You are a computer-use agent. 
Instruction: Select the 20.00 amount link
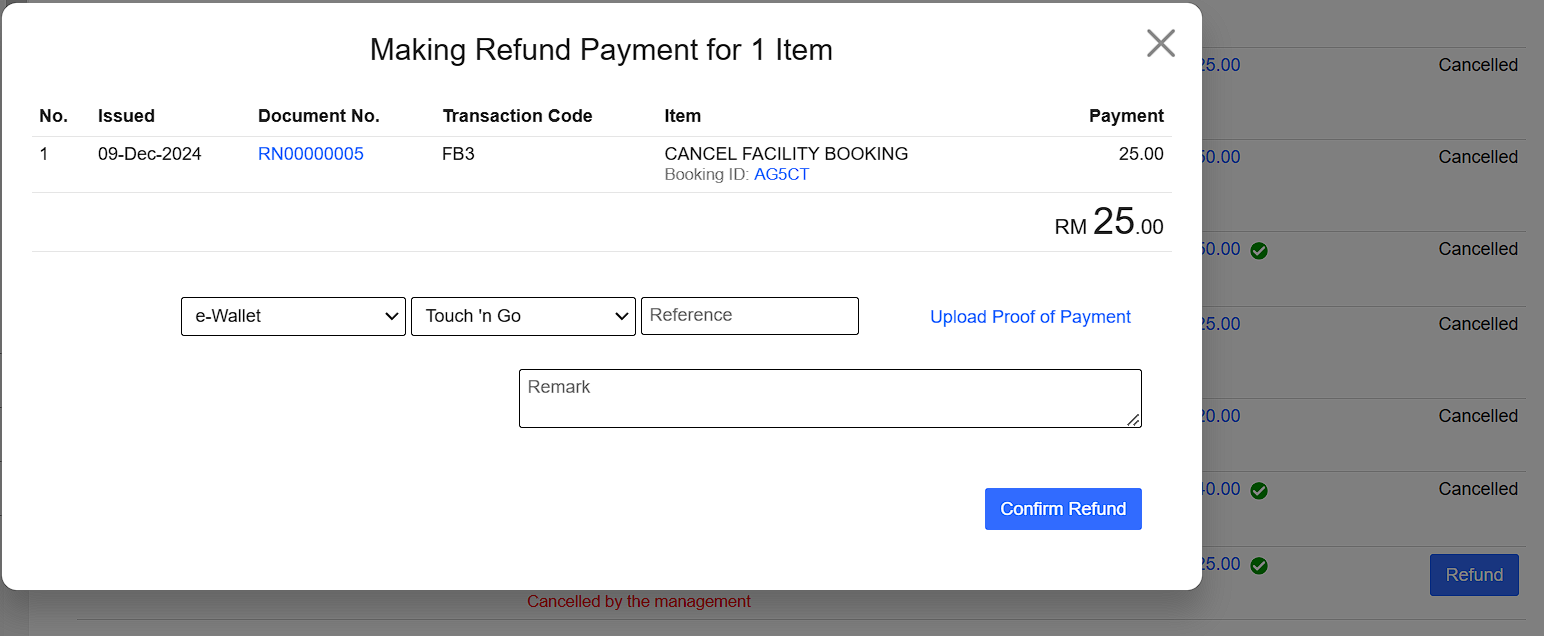coord(1220,416)
